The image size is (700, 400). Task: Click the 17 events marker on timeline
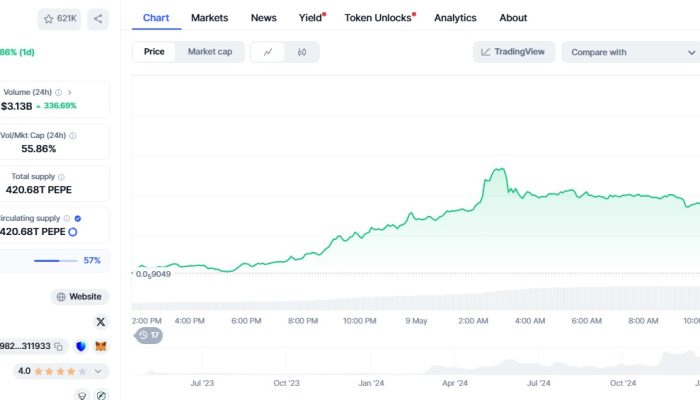pos(149,335)
